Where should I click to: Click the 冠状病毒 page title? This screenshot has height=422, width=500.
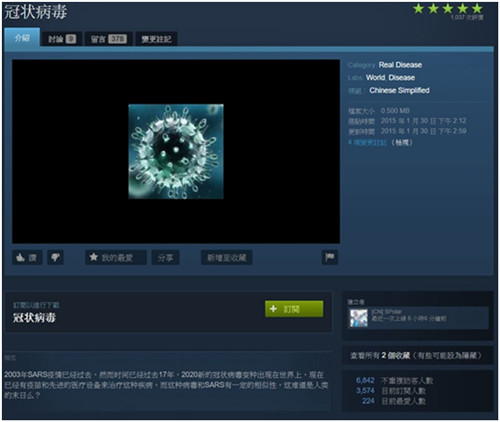pyautogui.click(x=35, y=12)
